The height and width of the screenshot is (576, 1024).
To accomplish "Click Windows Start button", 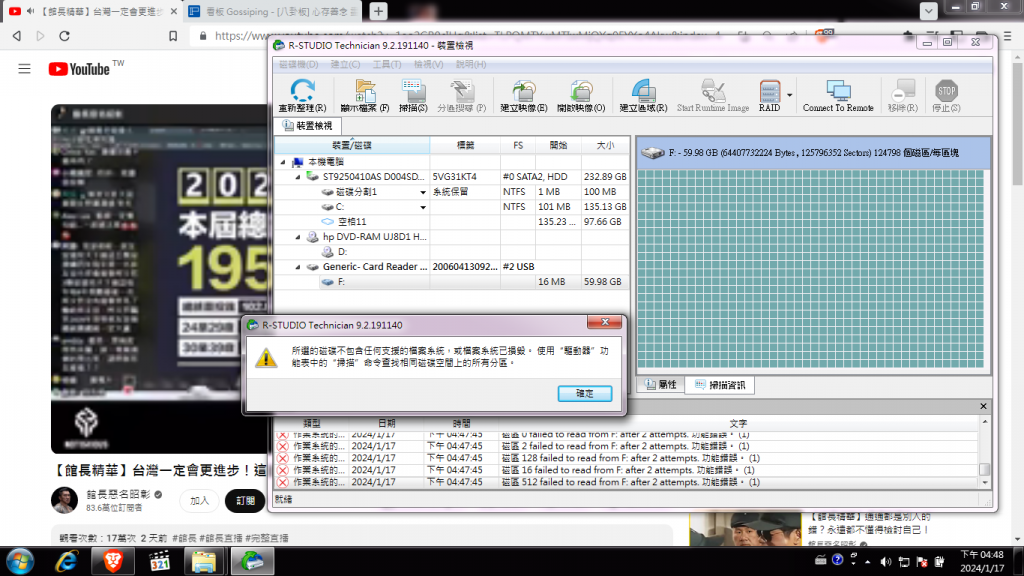I will coord(20,561).
